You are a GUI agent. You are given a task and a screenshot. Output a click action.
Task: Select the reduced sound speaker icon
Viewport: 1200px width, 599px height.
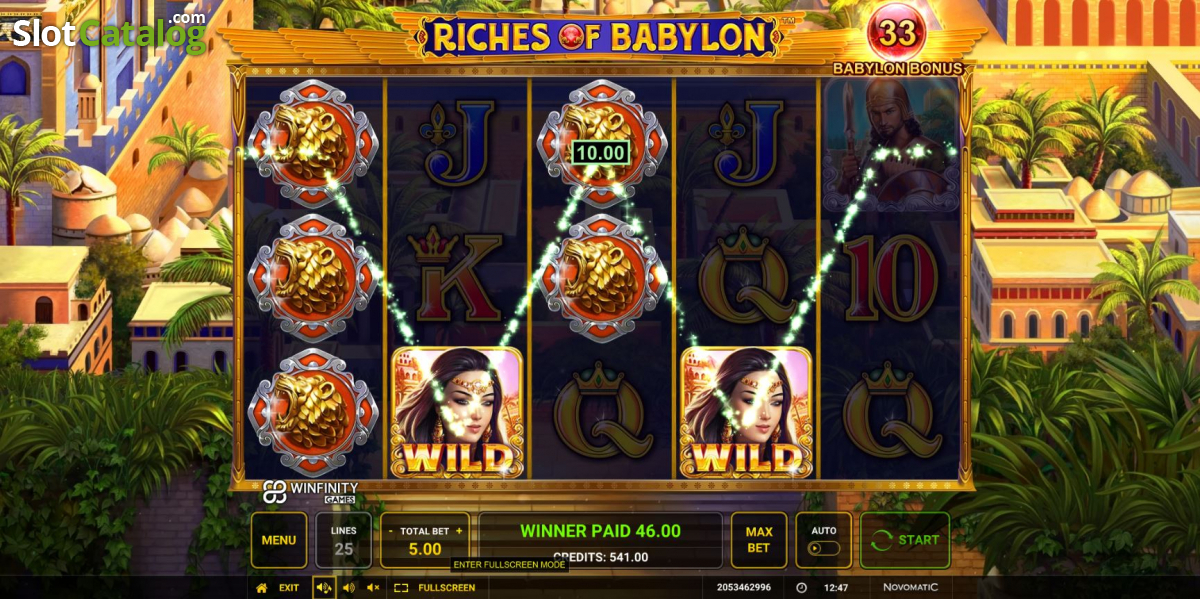[348, 588]
